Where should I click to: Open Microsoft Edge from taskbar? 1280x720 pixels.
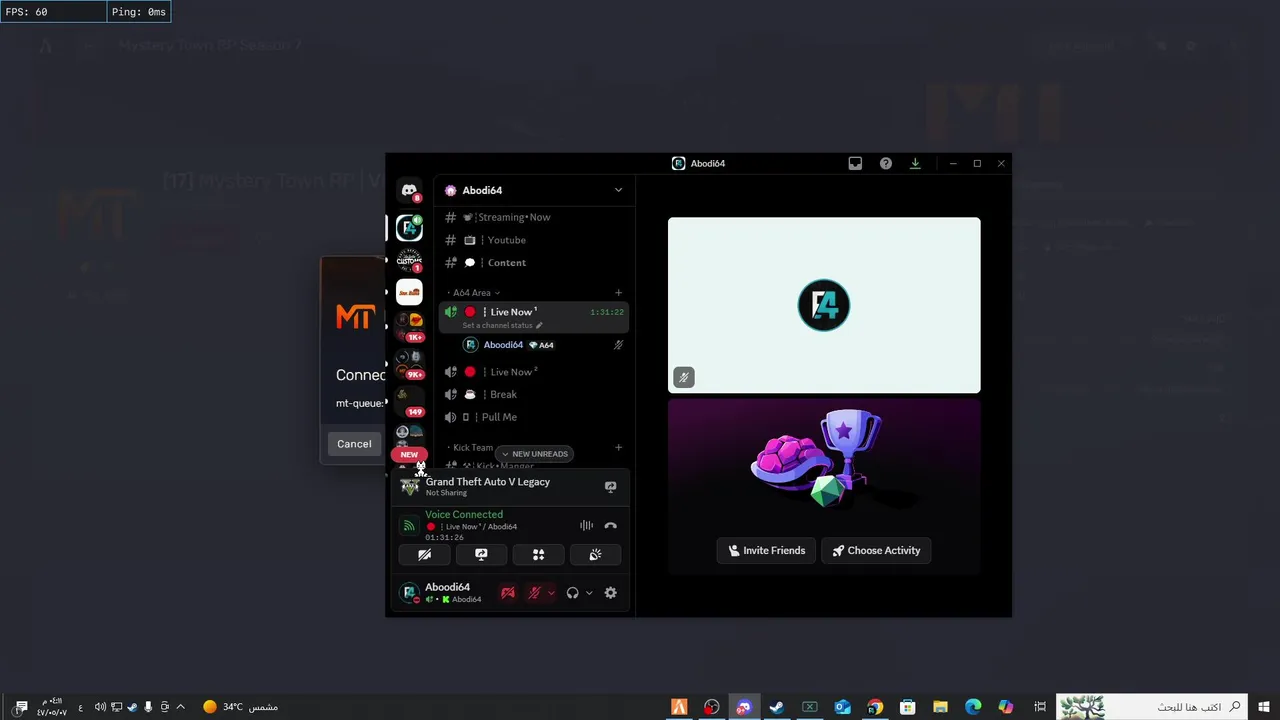[973, 707]
